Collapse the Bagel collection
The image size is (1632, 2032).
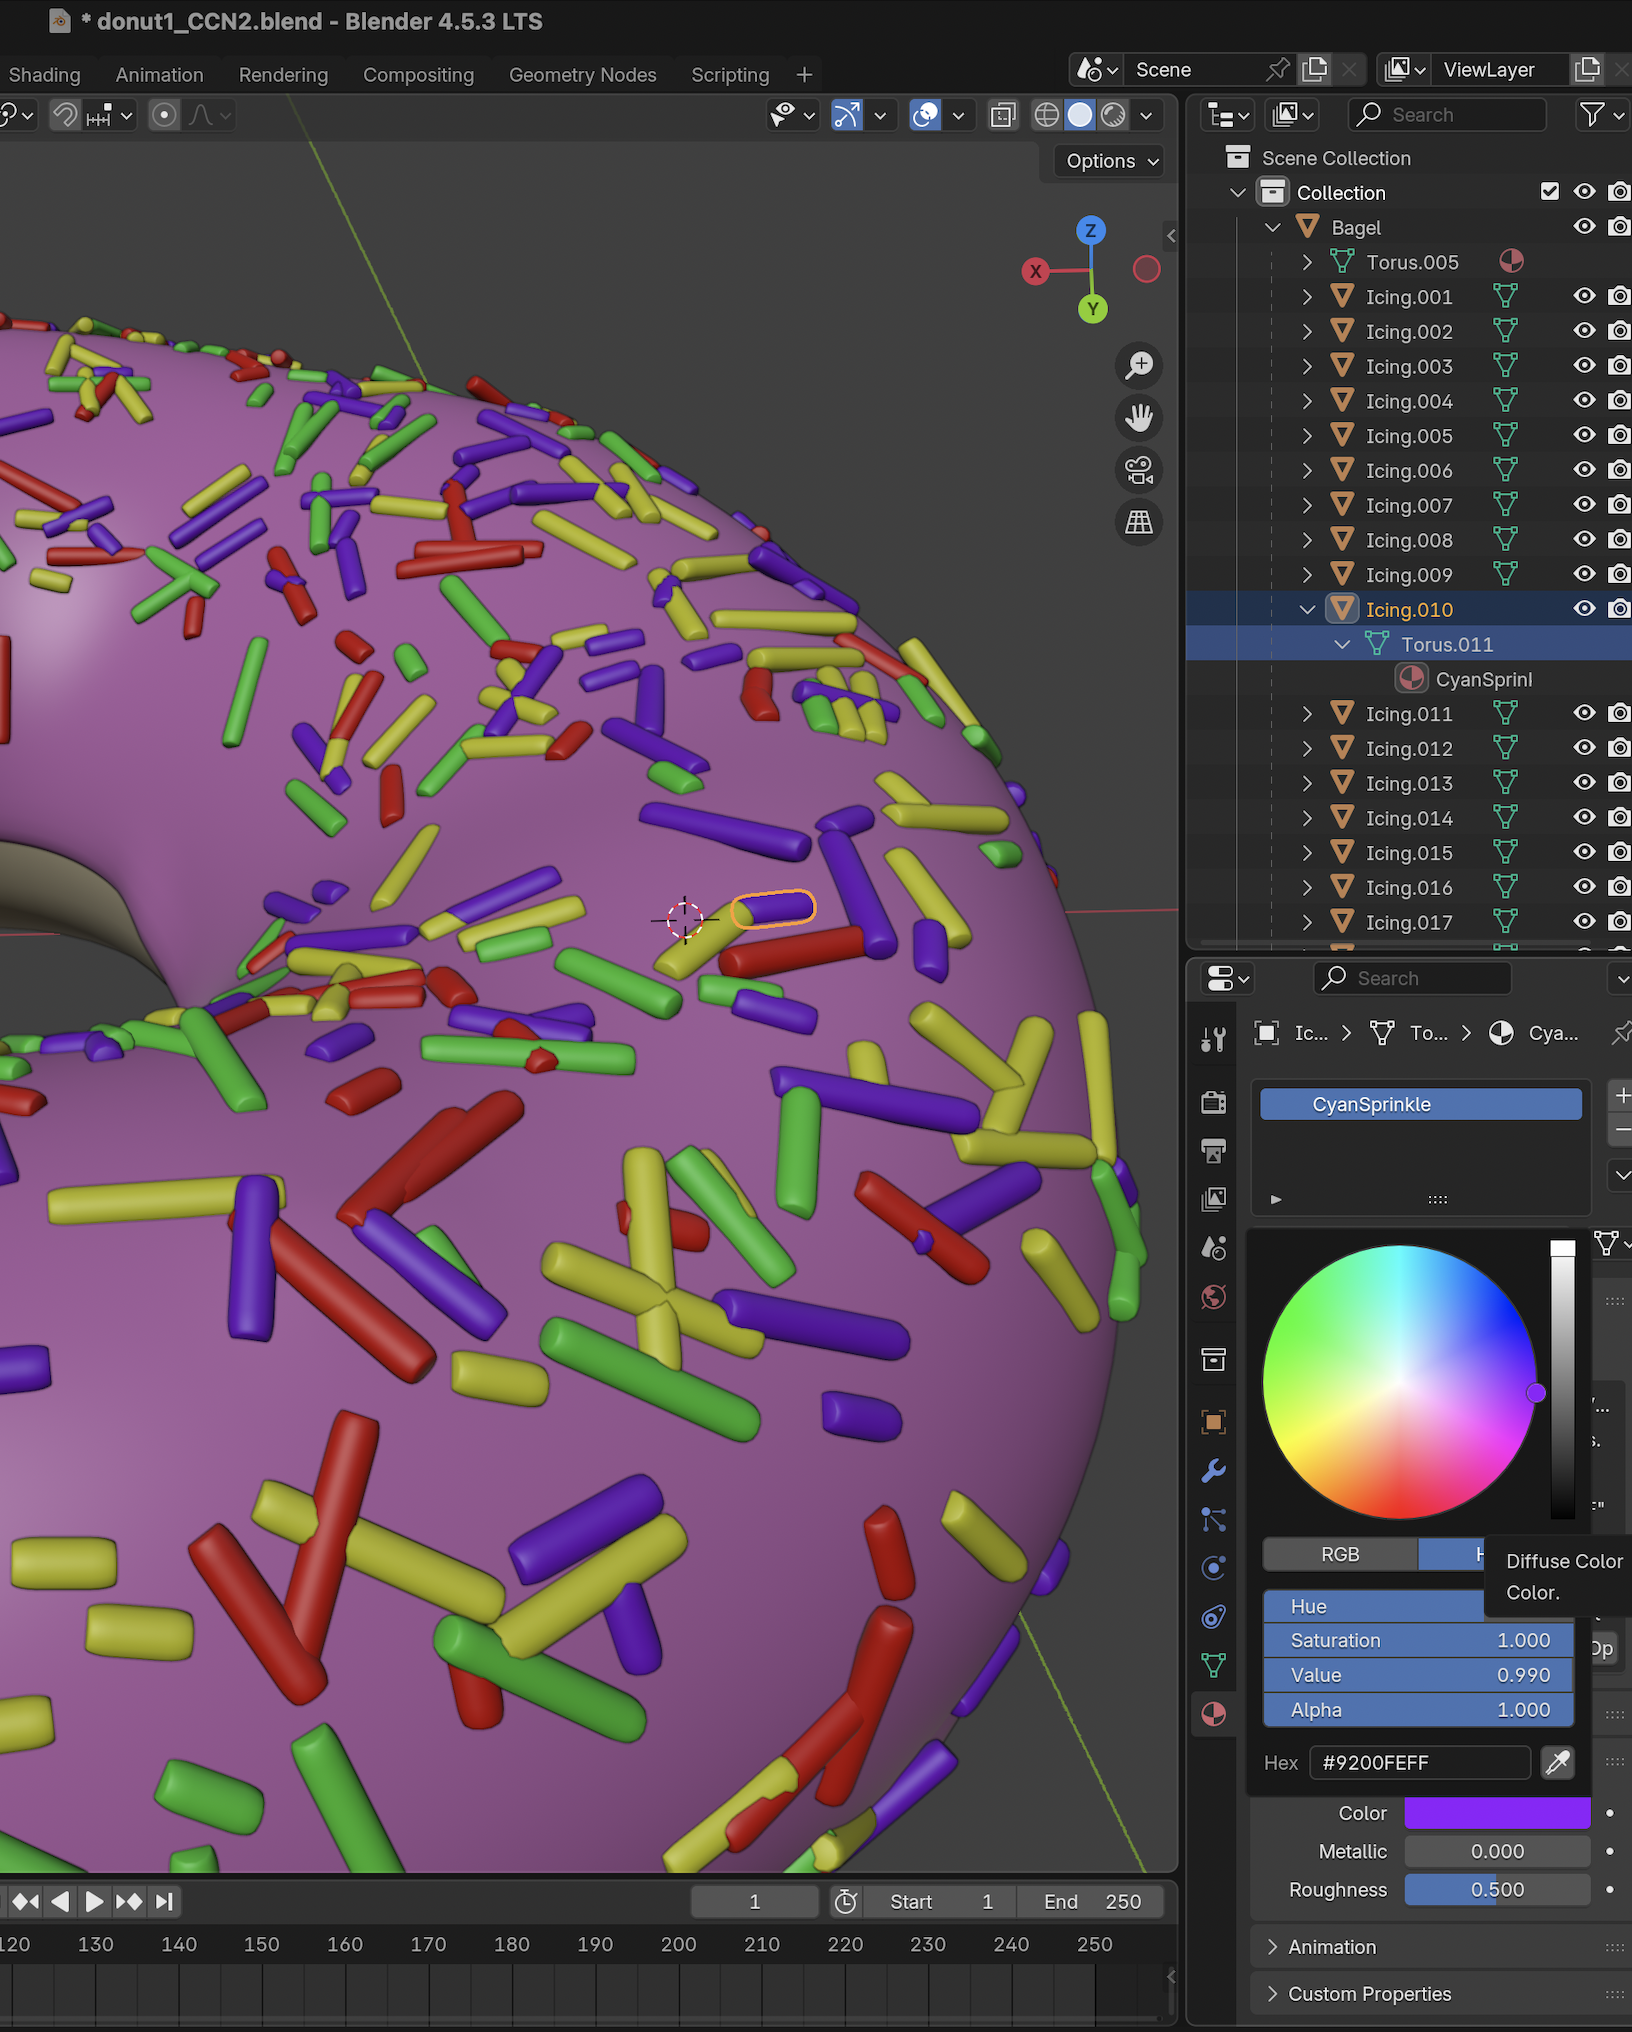1273,227
